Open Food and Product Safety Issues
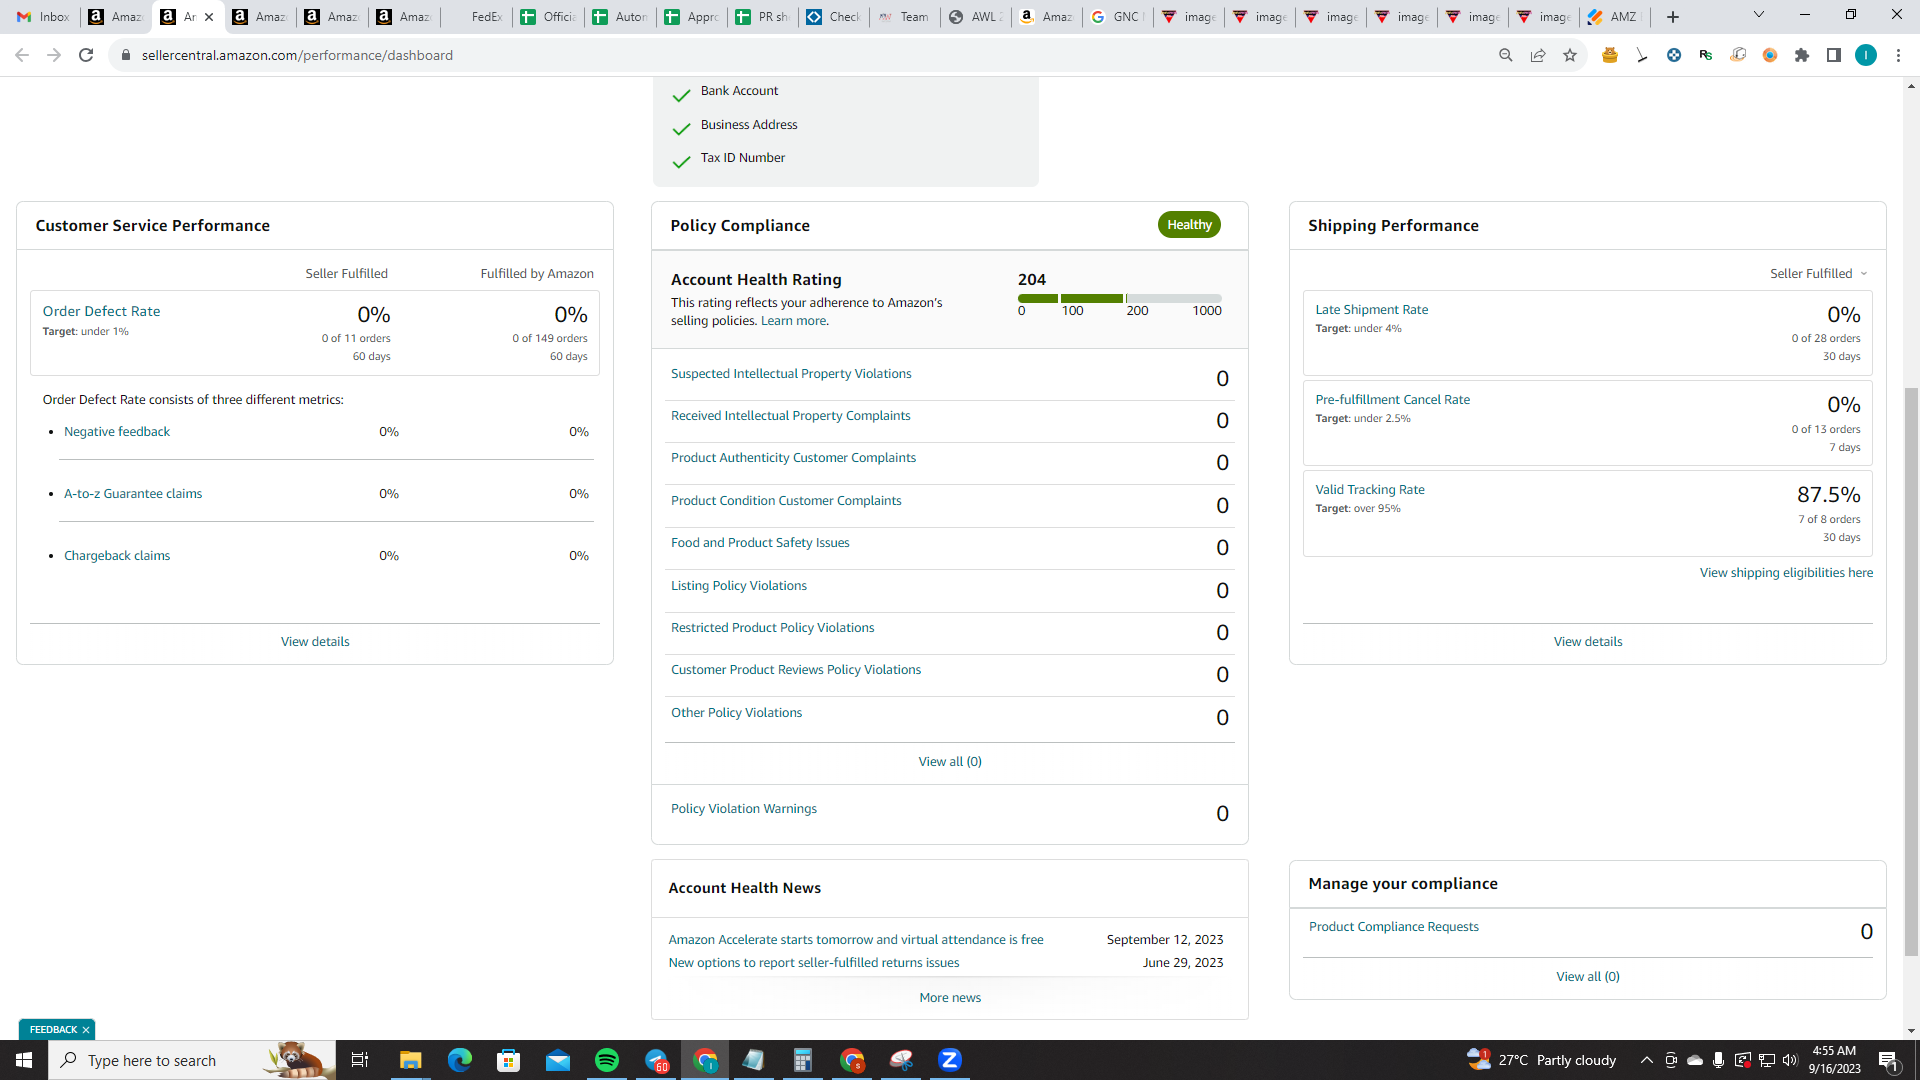This screenshot has width=1920, height=1080. [x=760, y=543]
